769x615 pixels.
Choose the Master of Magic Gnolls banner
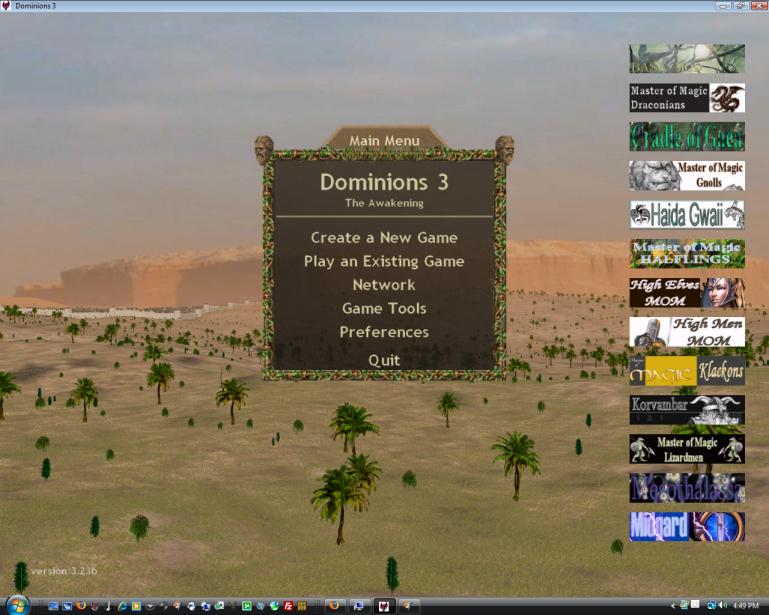687,176
